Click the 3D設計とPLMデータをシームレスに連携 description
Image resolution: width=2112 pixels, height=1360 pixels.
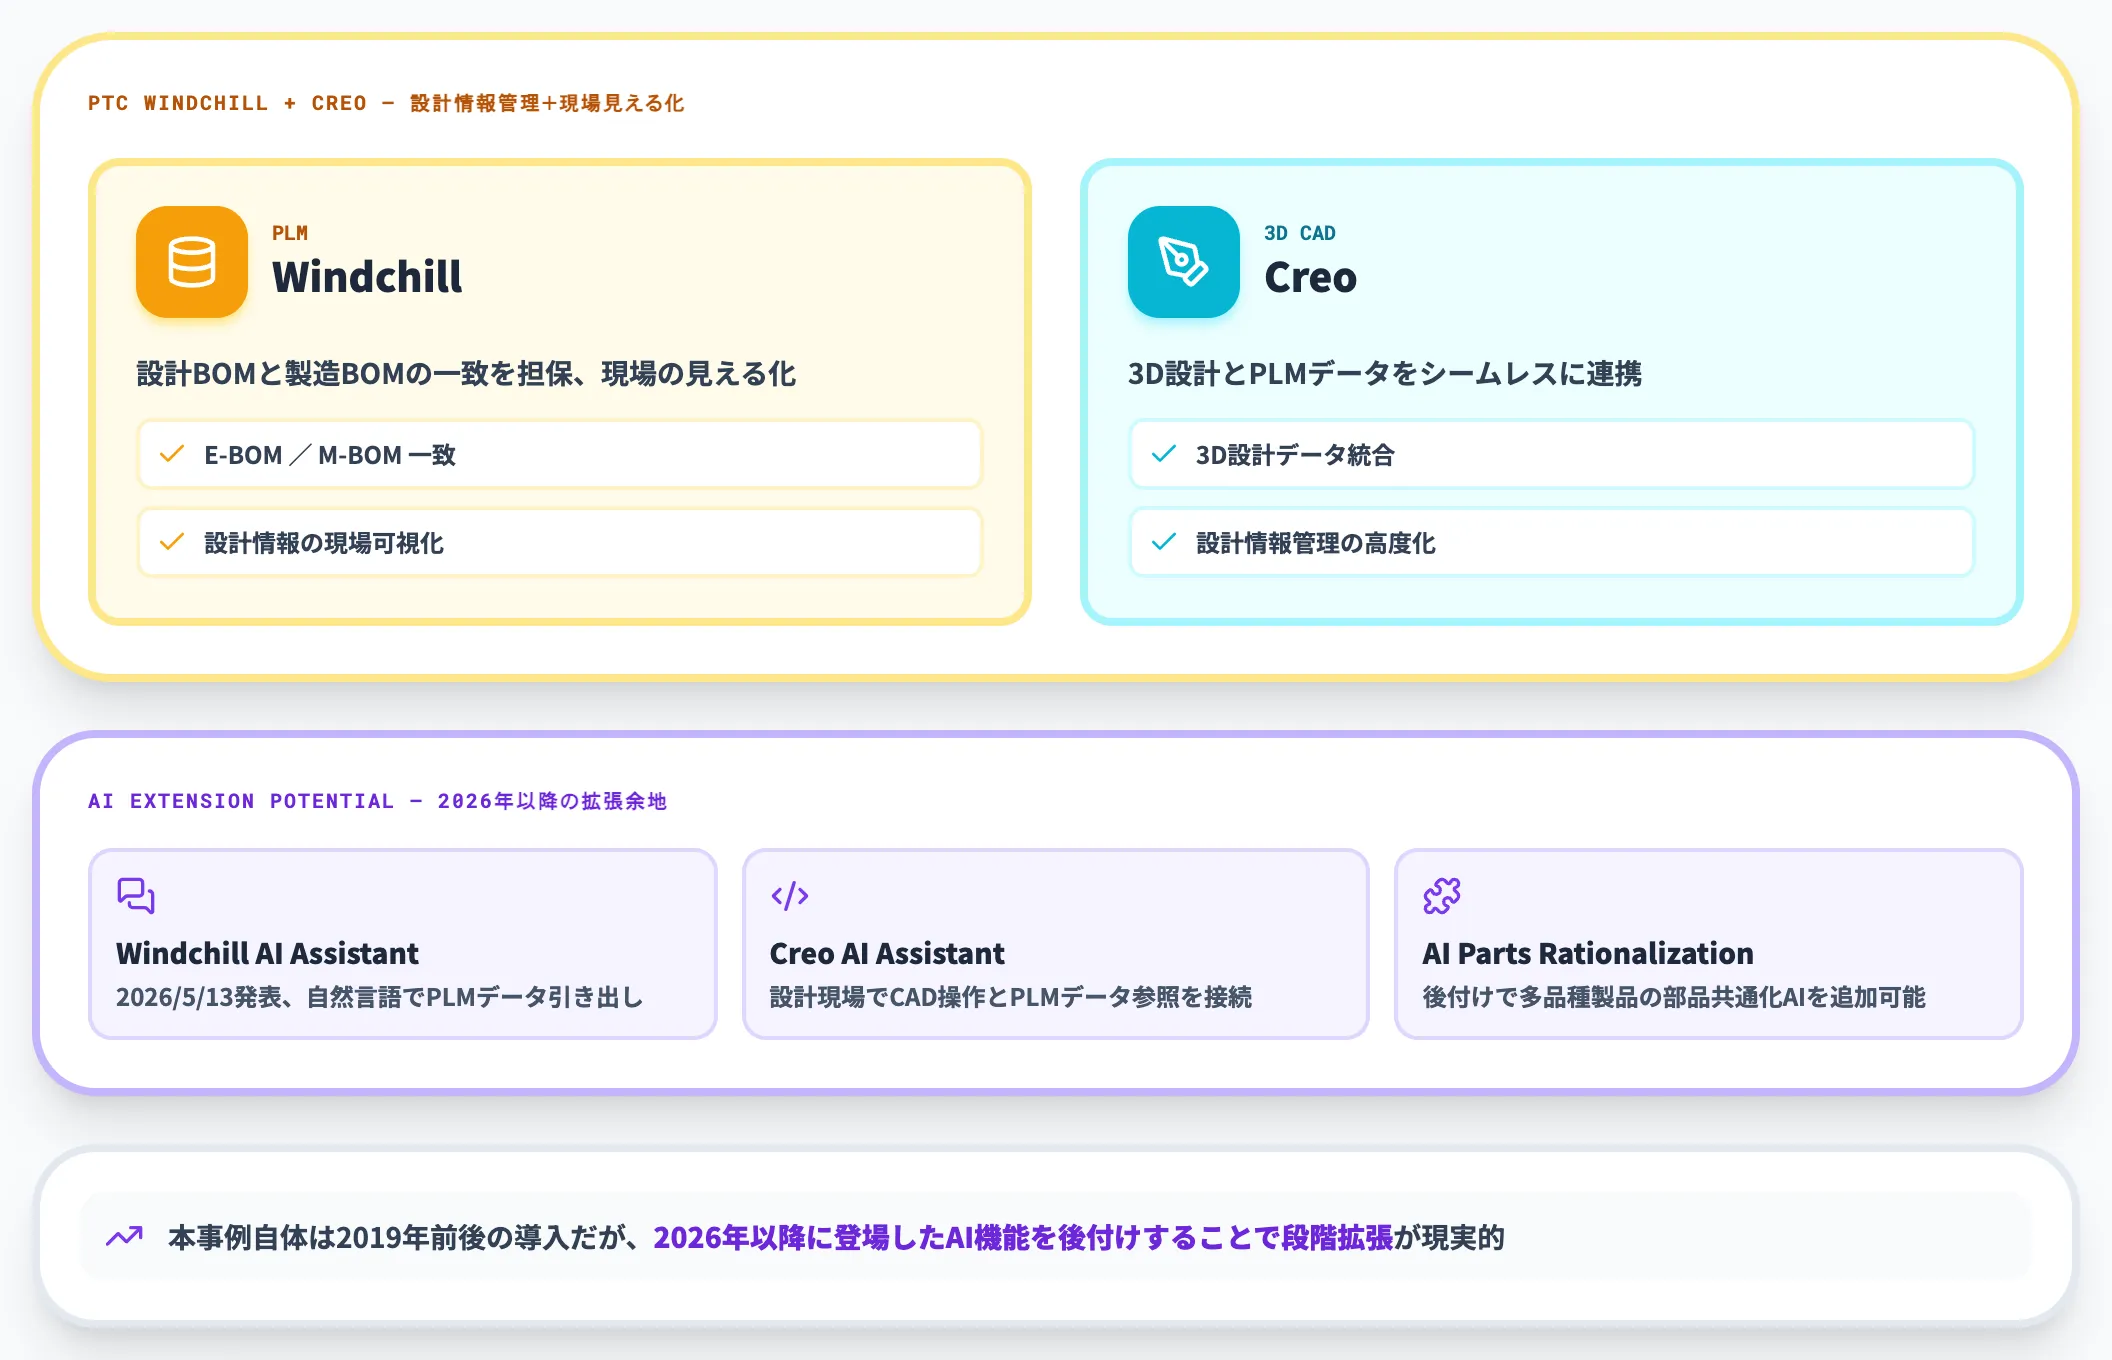point(1385,374)
